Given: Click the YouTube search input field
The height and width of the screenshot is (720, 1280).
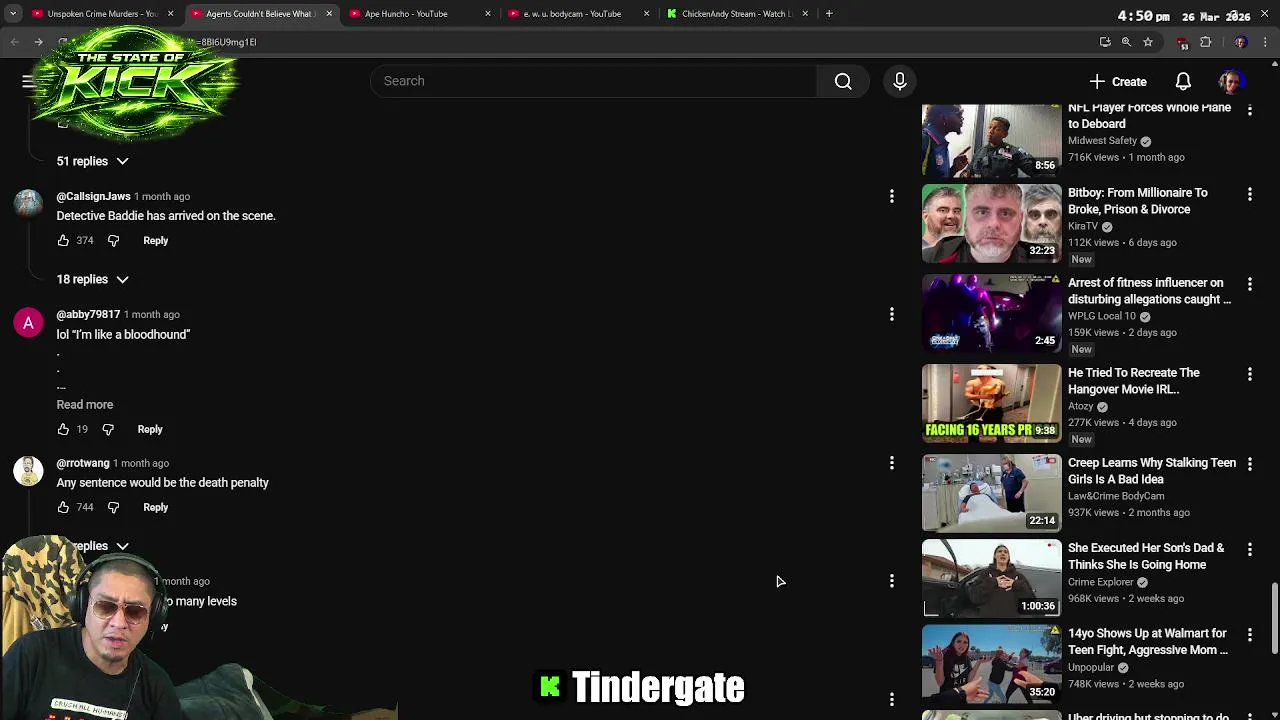Looking at the screenshot, I should tap(594, 81).
